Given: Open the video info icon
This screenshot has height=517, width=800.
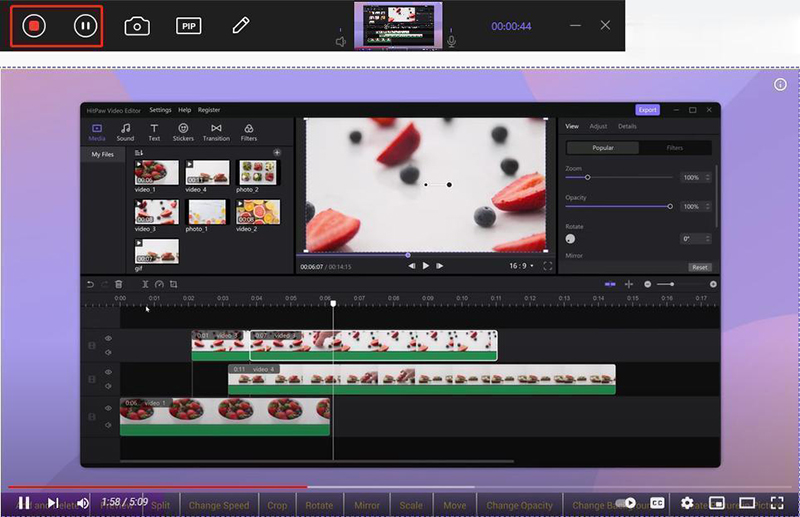Looking at the screenshot, I should [780, 85].
